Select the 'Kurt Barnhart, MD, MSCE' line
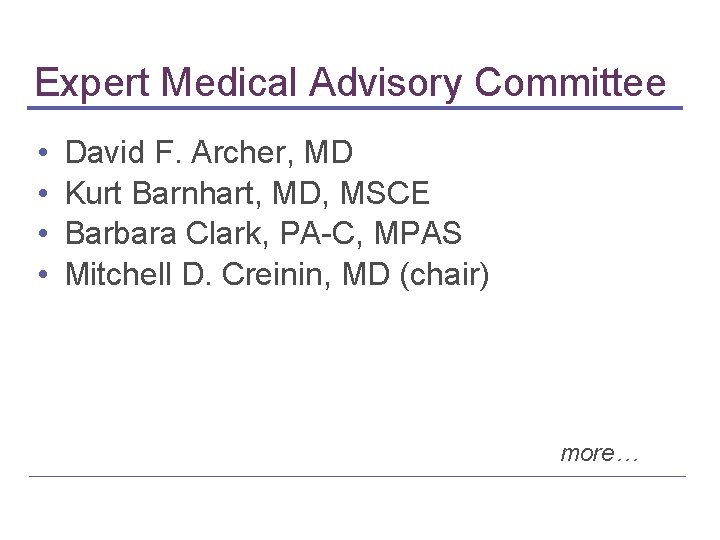Viewport: 720px width, 540px height. point(247,193)
